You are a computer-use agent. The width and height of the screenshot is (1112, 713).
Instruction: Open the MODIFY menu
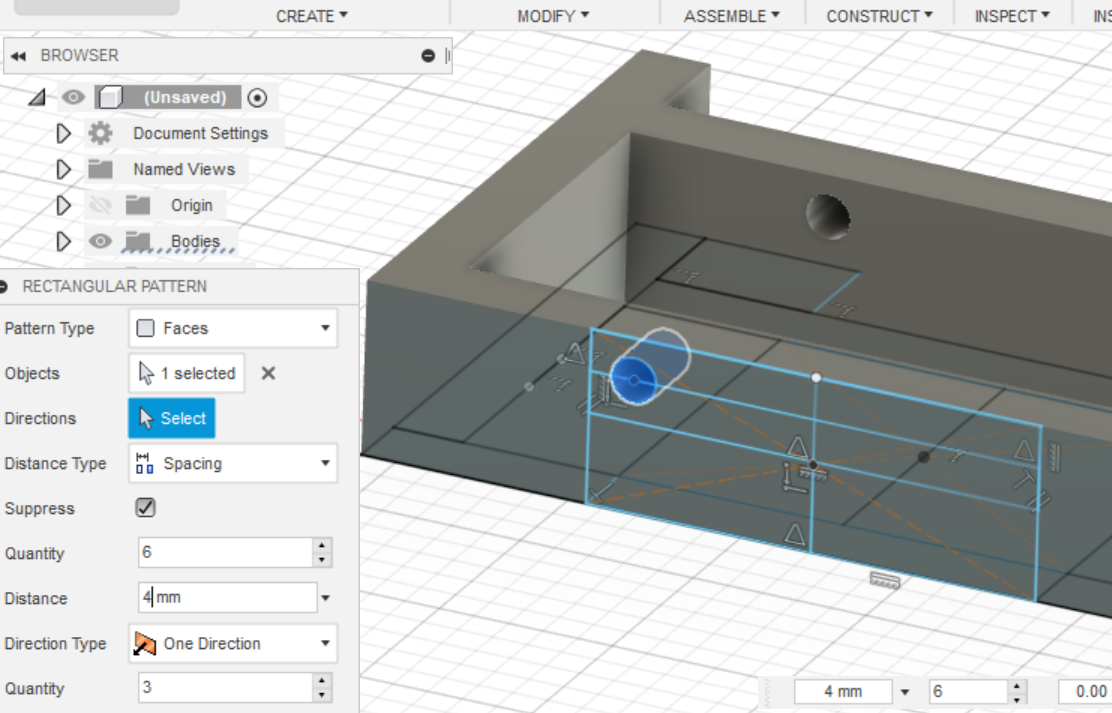552,16
